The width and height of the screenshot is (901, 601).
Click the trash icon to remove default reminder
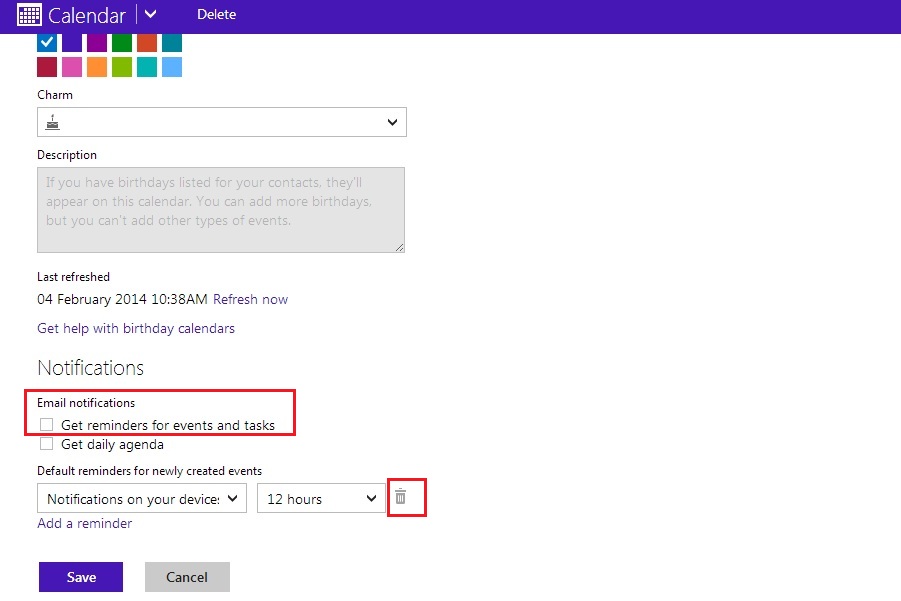(x=406, y=497)
